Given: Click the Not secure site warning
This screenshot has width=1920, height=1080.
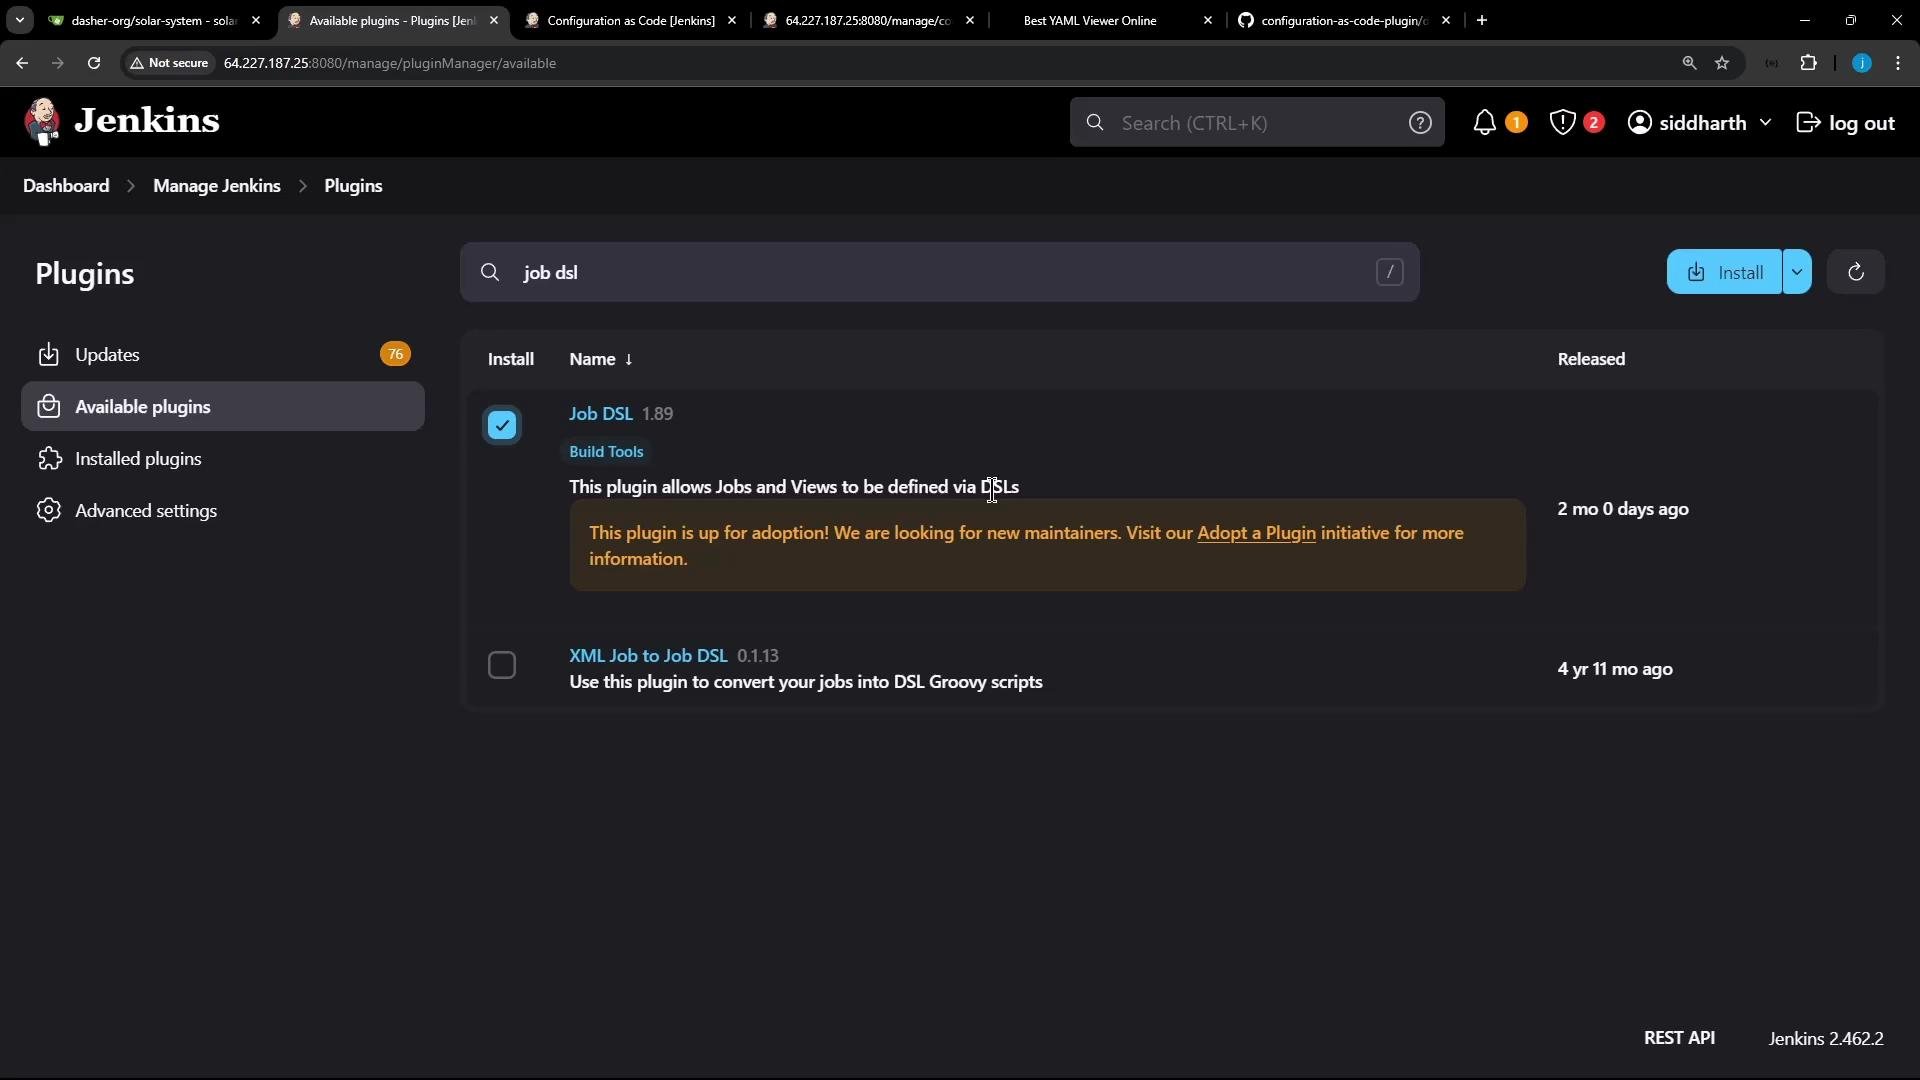Looking at the screenshot, I should point(169,63).
